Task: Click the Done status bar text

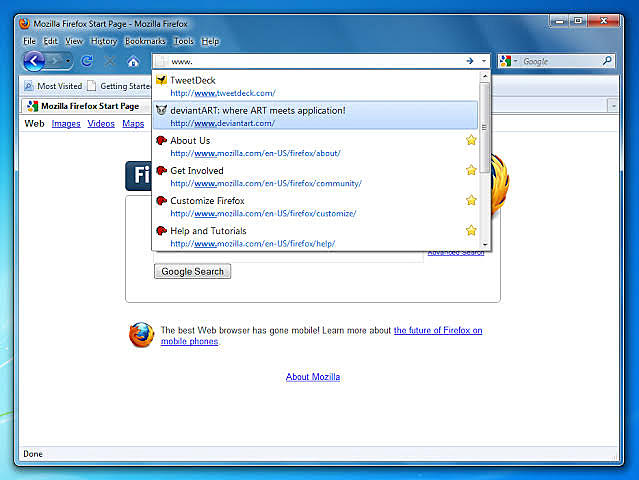Action: pos(33,454)
